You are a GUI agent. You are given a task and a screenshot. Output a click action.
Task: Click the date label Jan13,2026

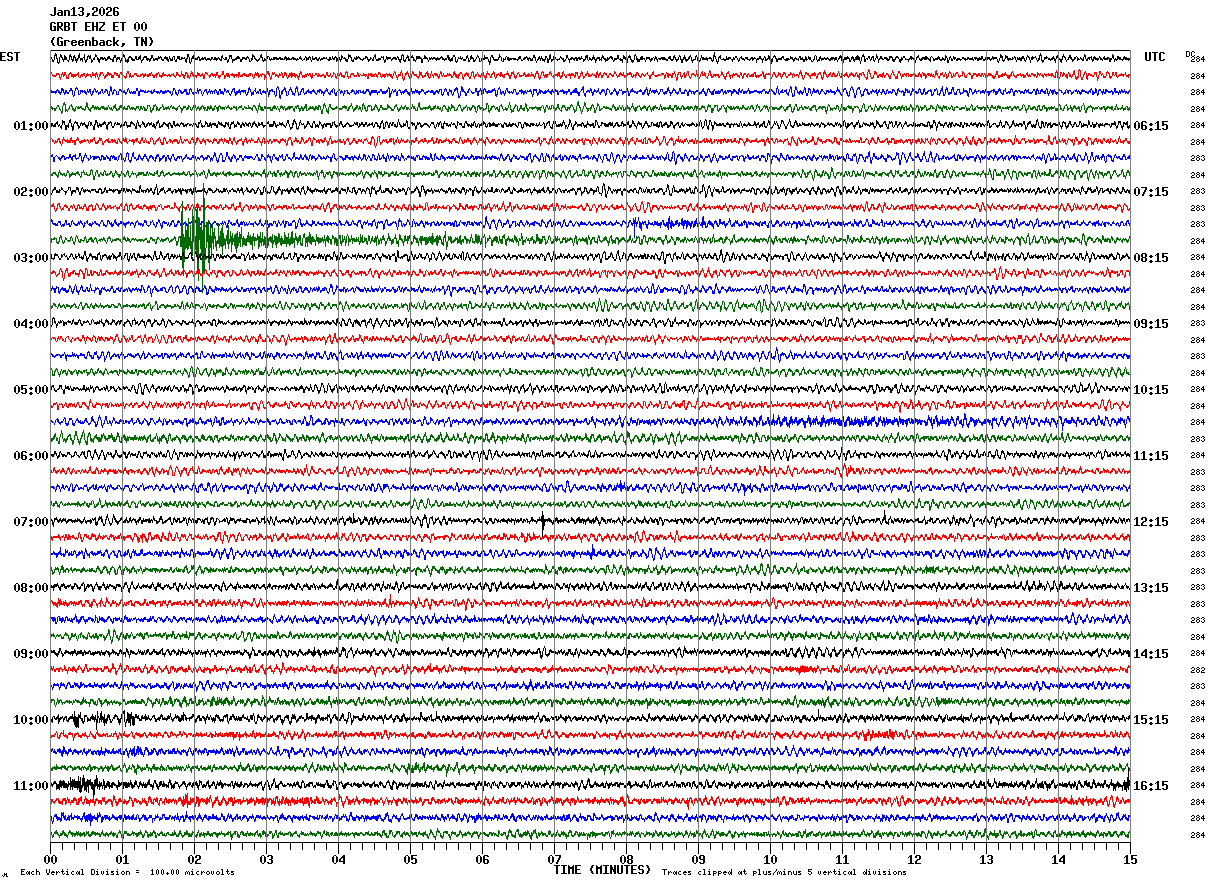tap(84, 12)
